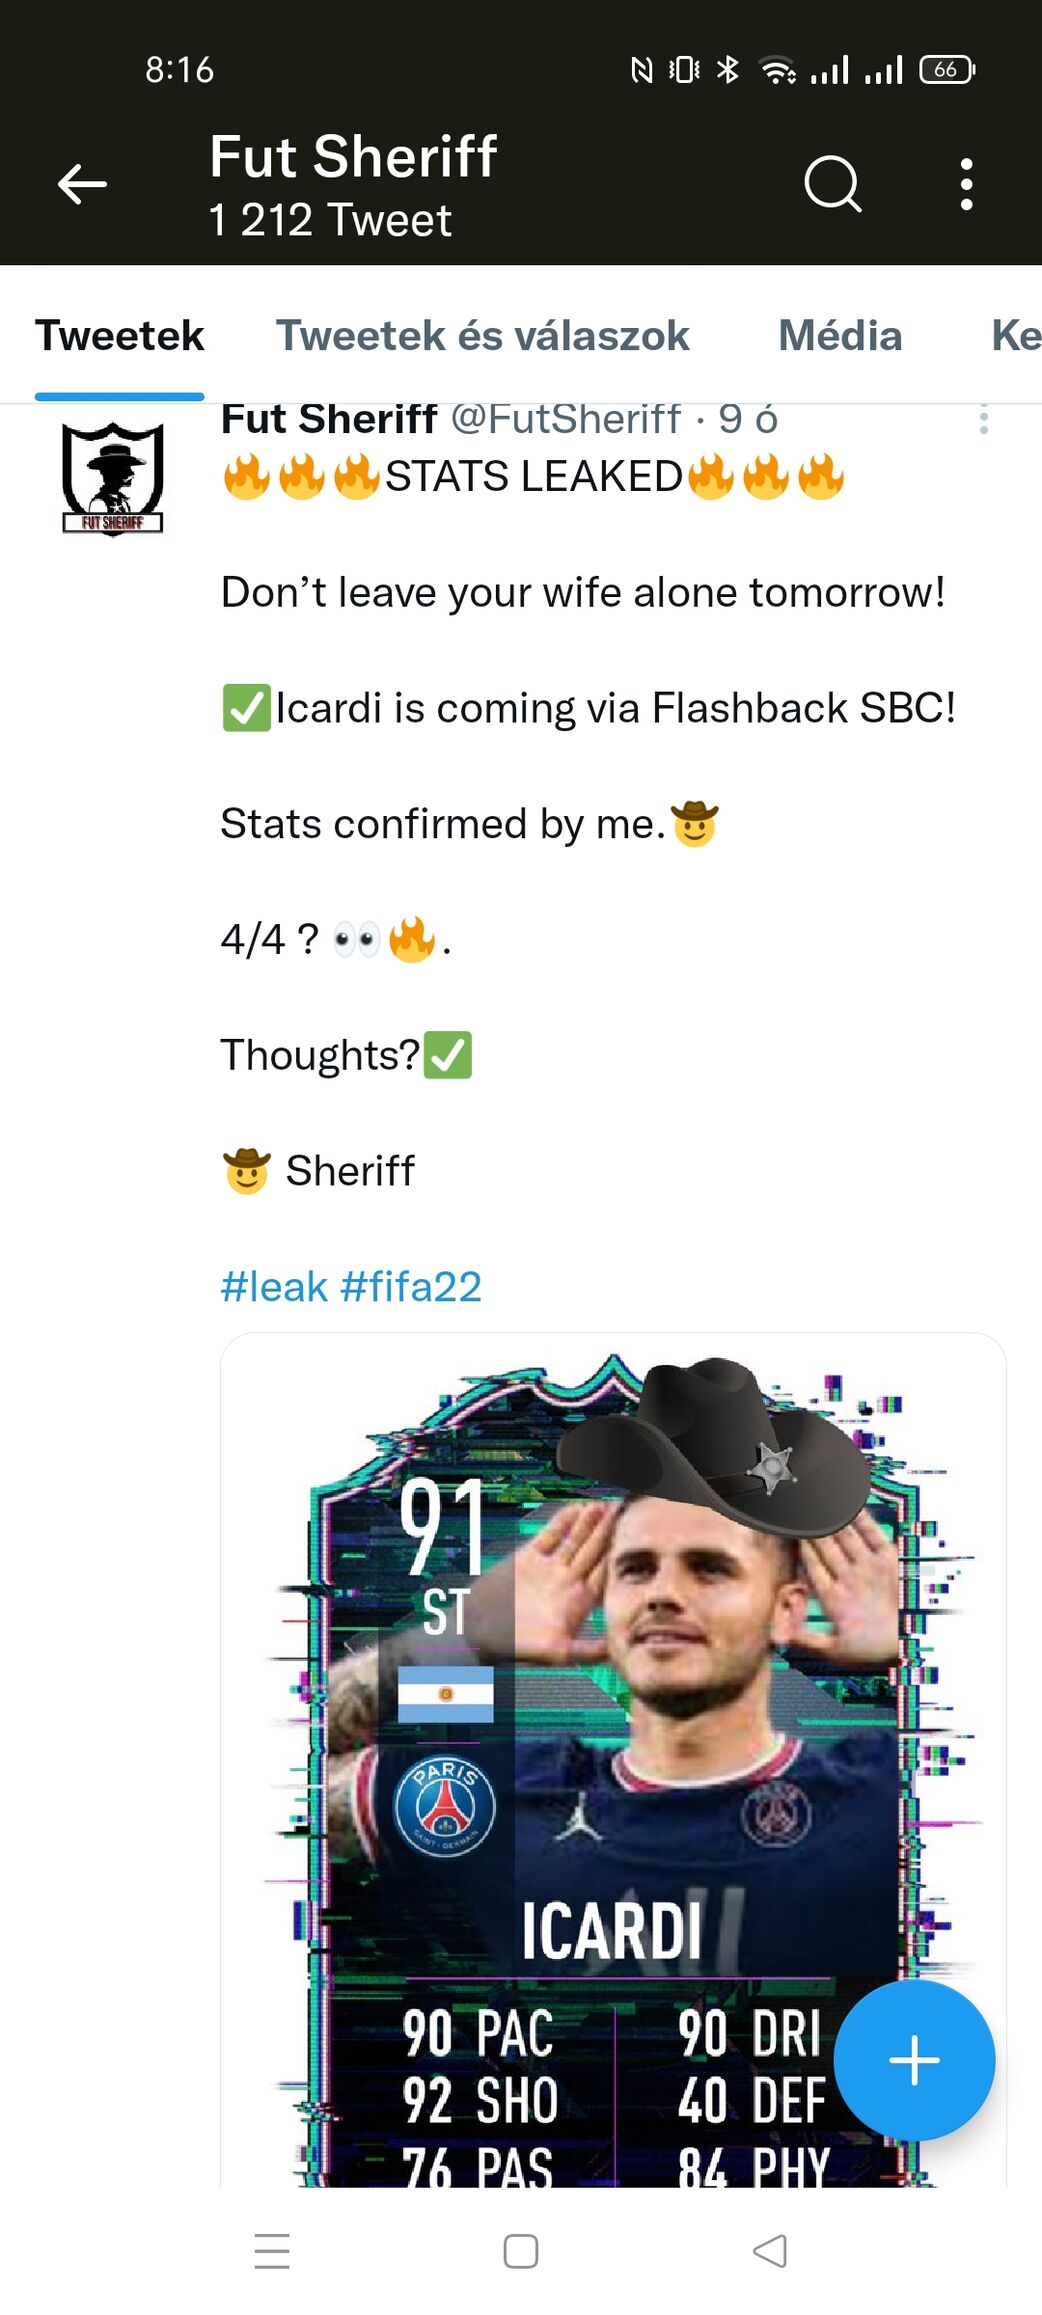Image resolution: width=1042 pixels, height=2315 pixels.
Task: Tap the back arrow
Action: (x=82, y=184)
